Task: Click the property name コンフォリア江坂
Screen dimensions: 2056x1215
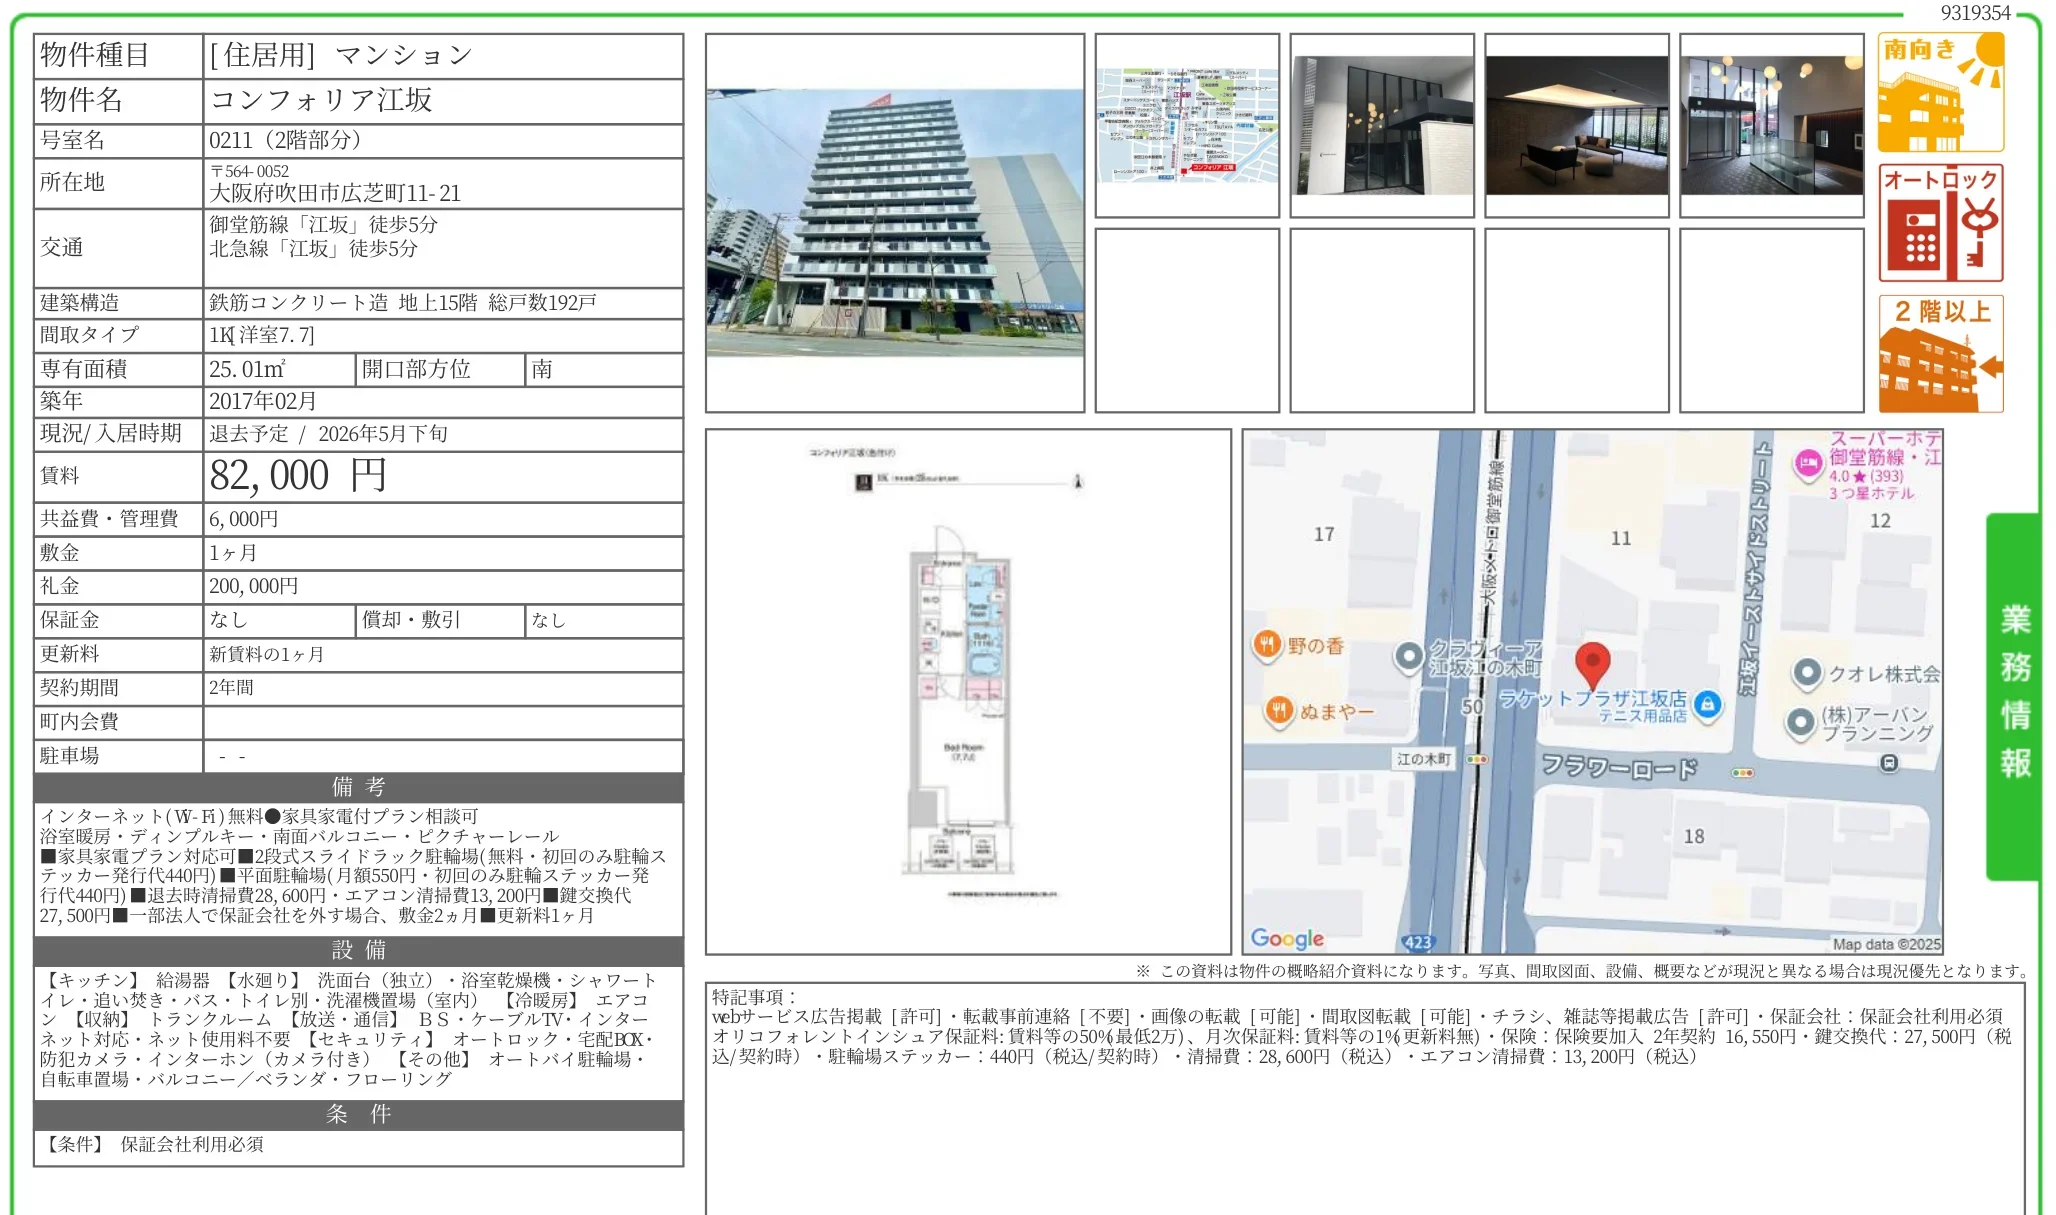Action: (321, 100)
